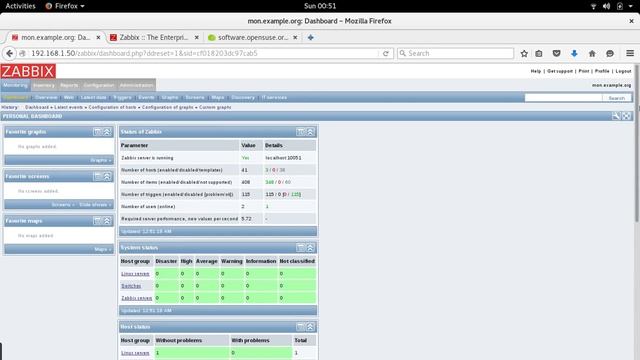This screenshot has height=360, width=640.
Task: Switch to the mon.example.org browser tab
Action: click(55, 38)
